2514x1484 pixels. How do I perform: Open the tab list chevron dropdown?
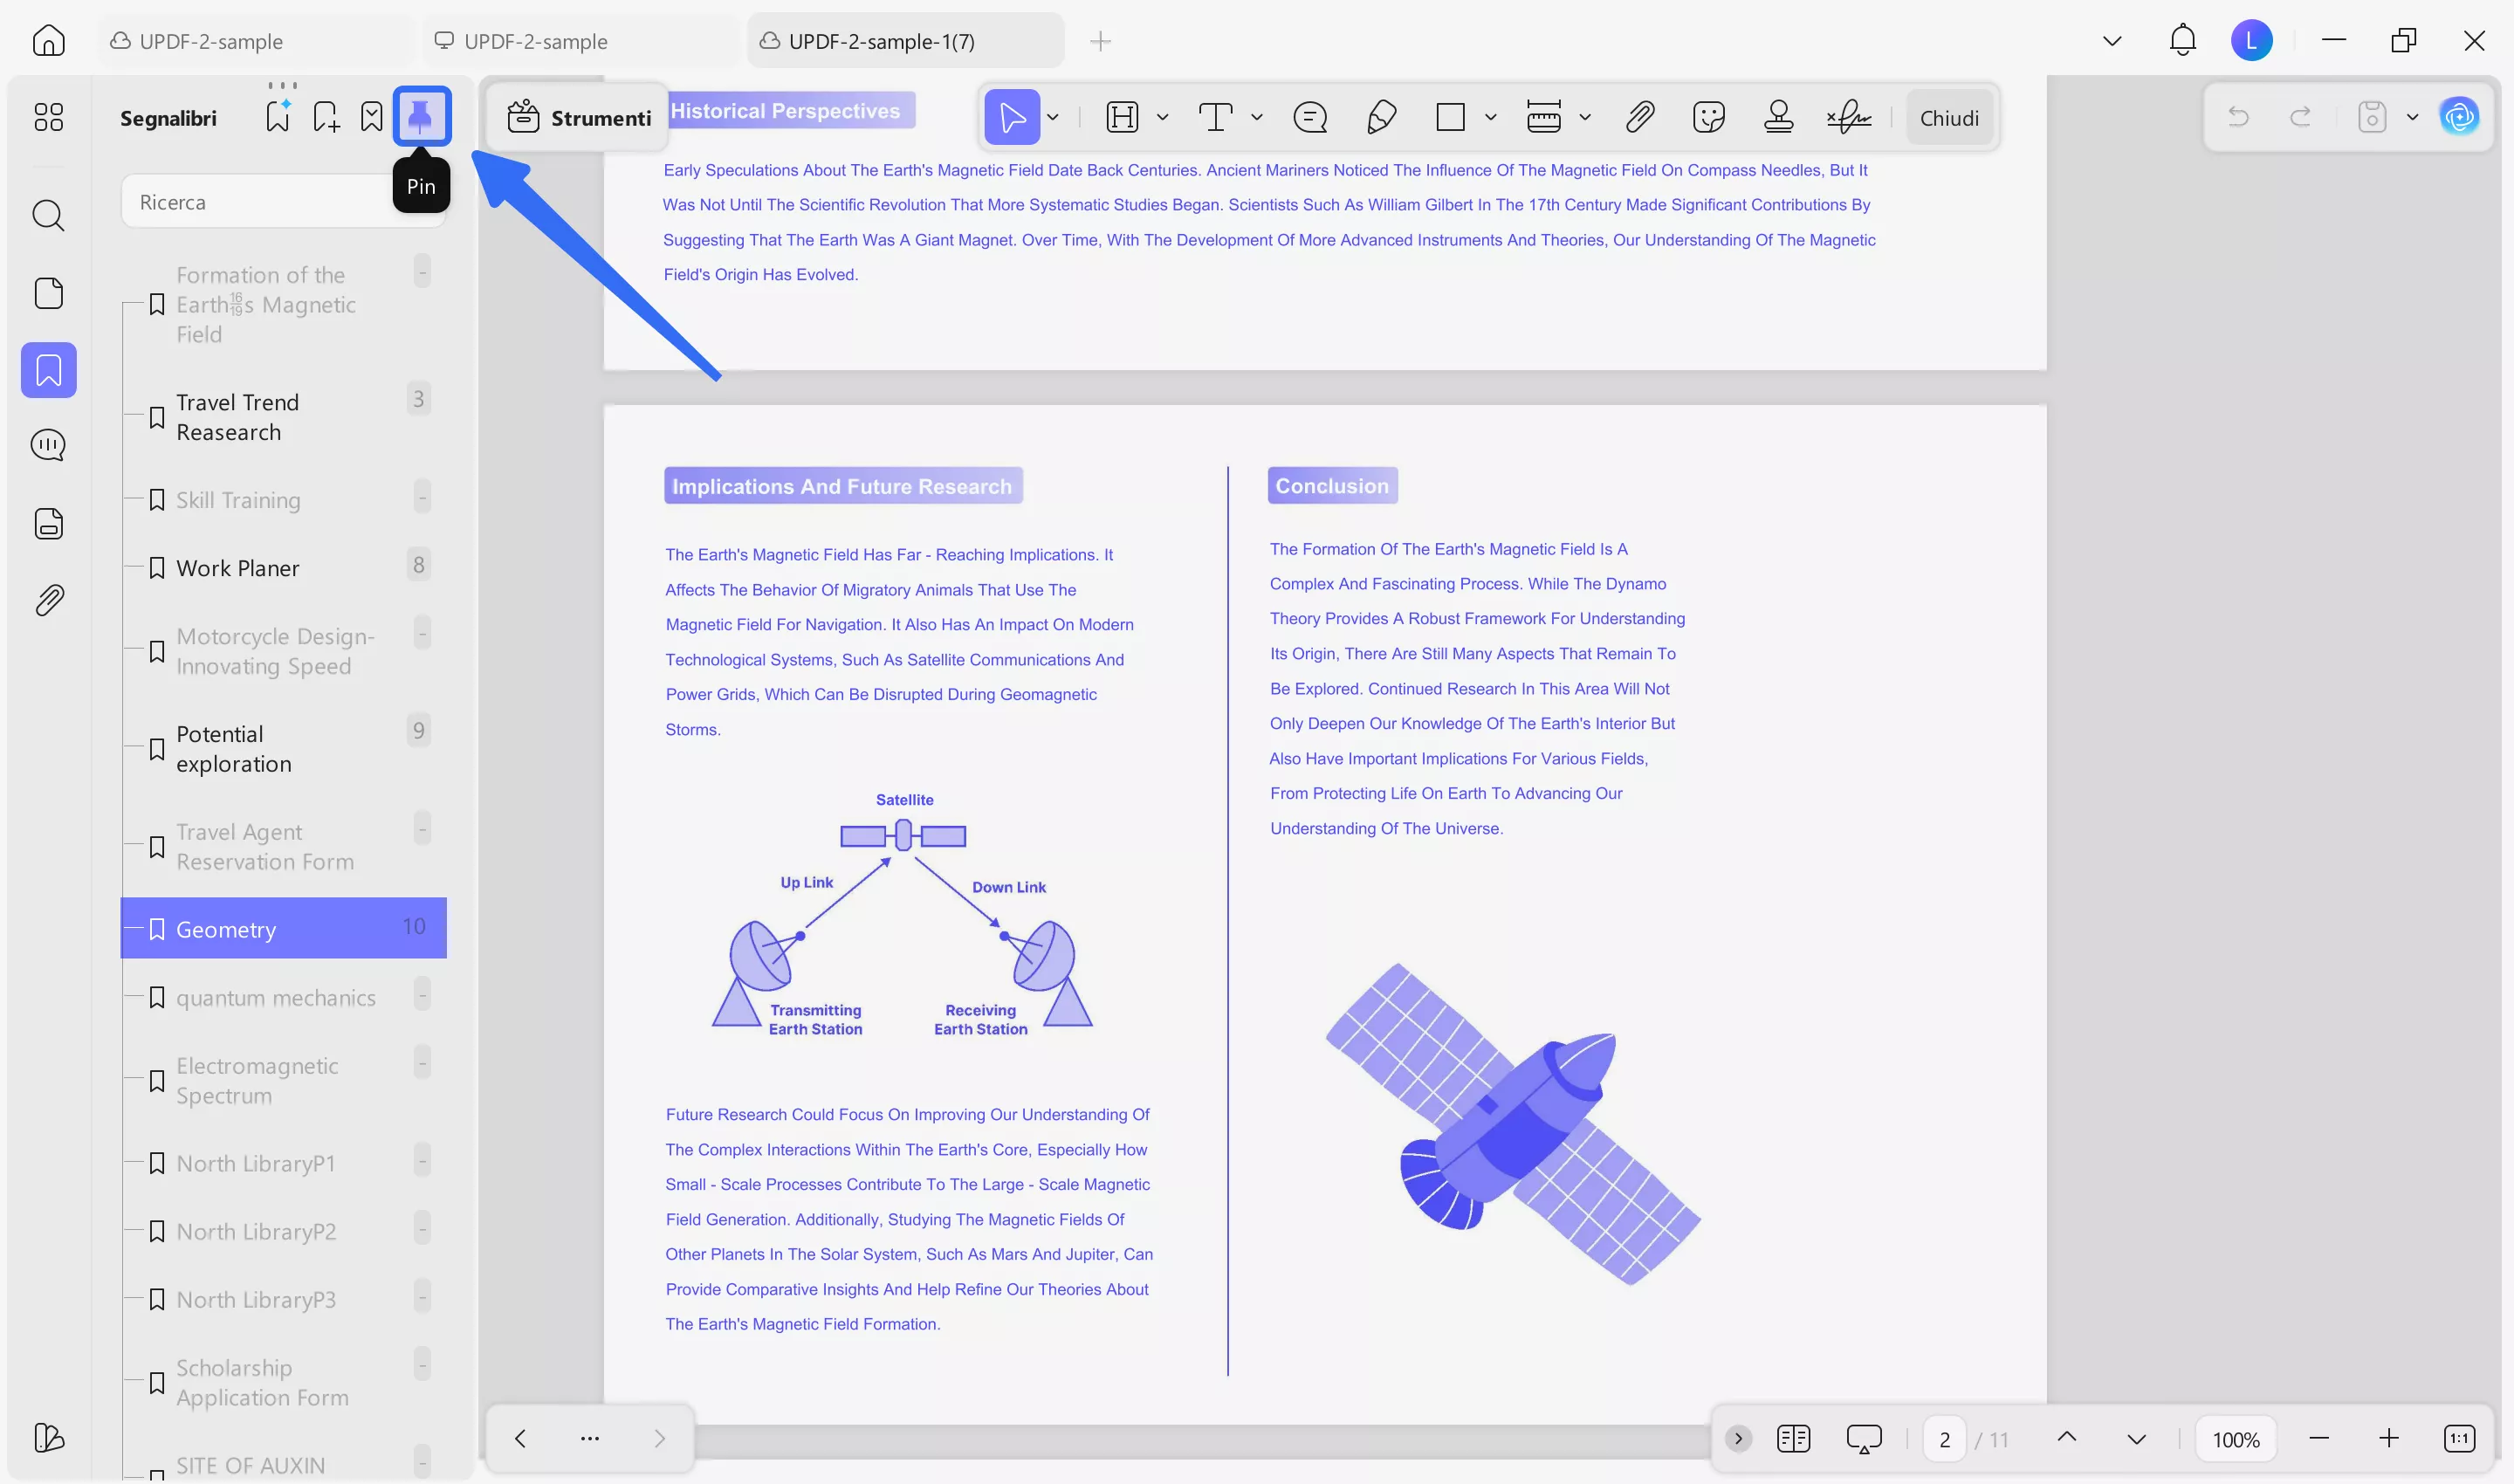click(2112, 41)
